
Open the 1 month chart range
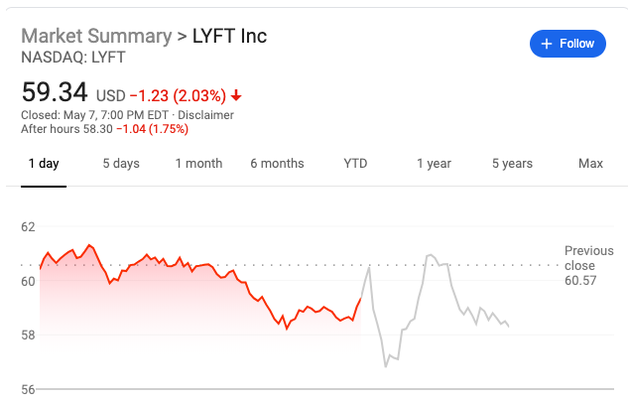point(199,163)
